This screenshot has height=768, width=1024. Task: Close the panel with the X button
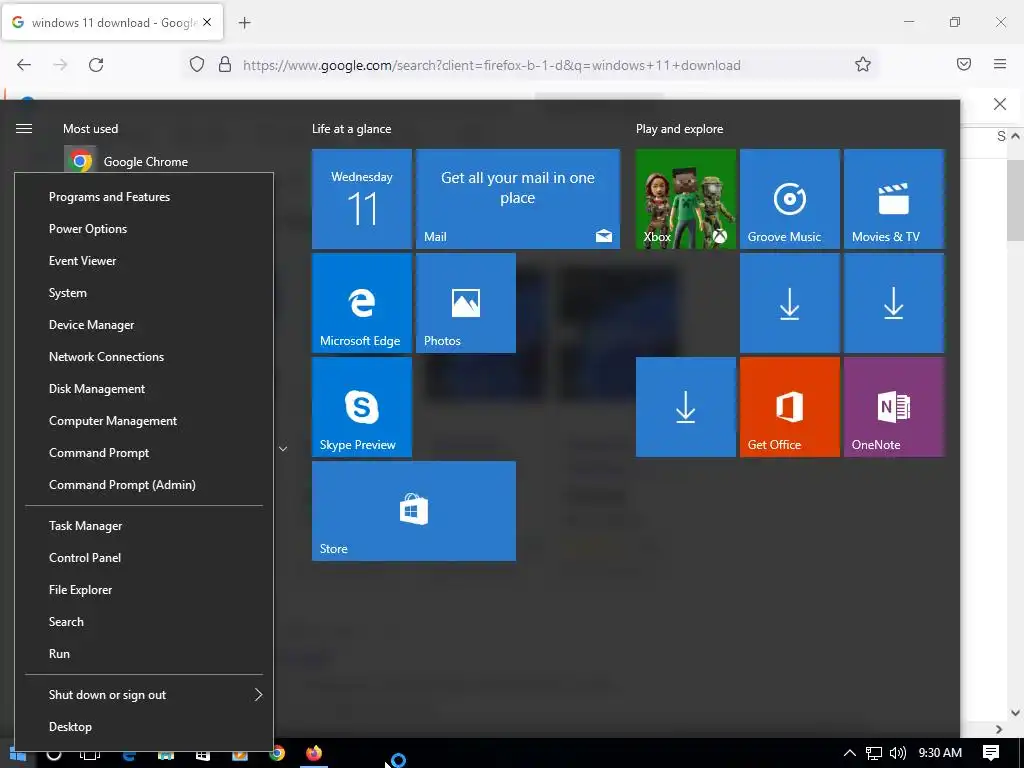[x=1000, y=104]
